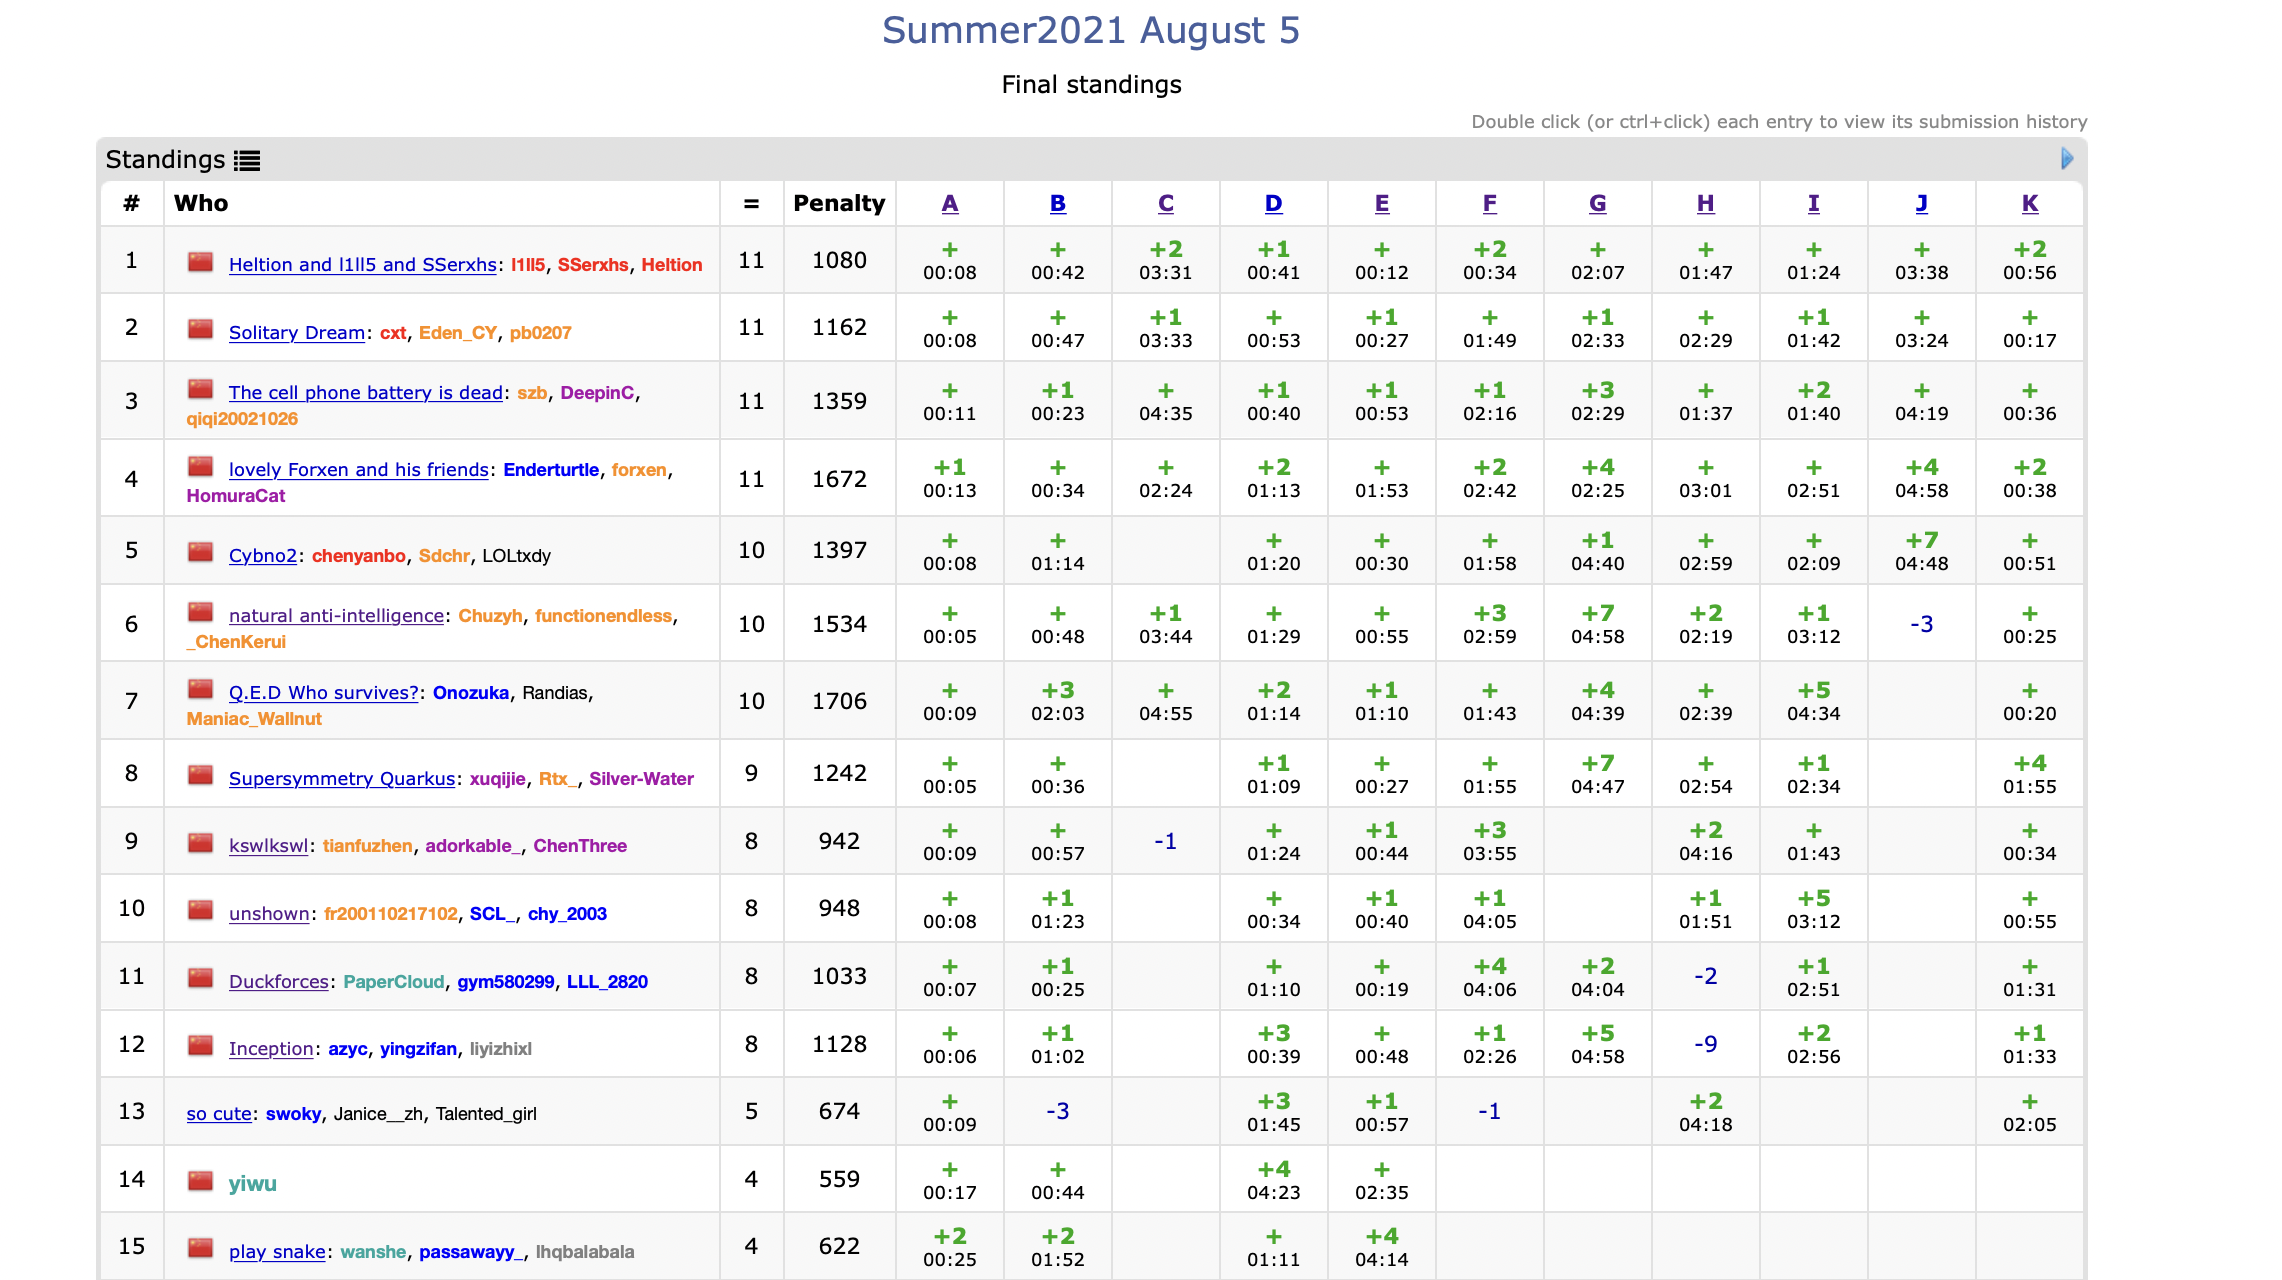Open problem F column header link
Viewport: 2282px width, 1280px height.
[1489, 204]
